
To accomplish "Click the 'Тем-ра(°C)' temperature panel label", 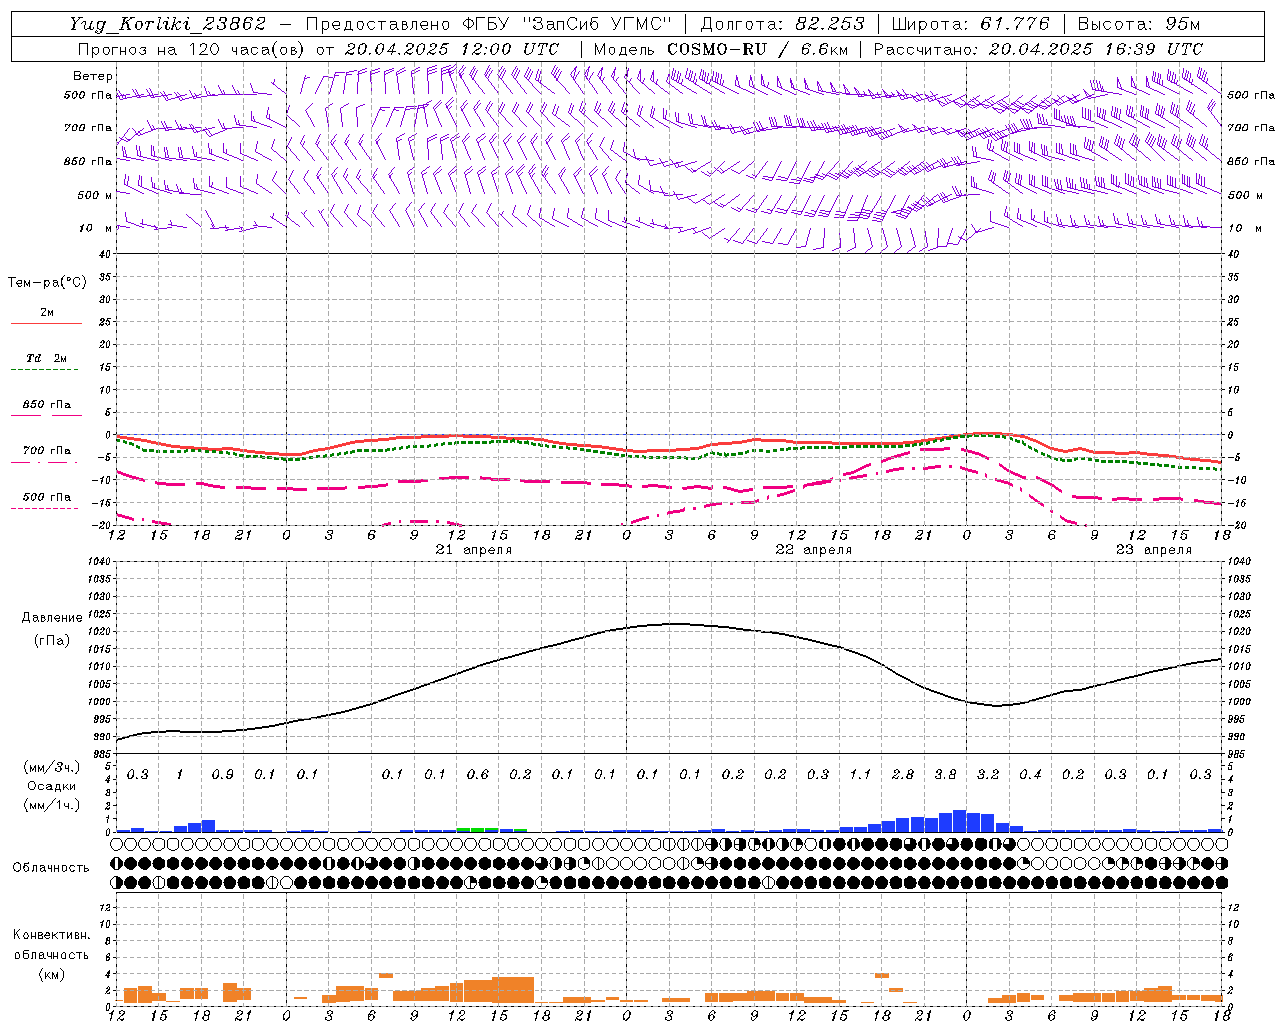I will coord(47,283).
